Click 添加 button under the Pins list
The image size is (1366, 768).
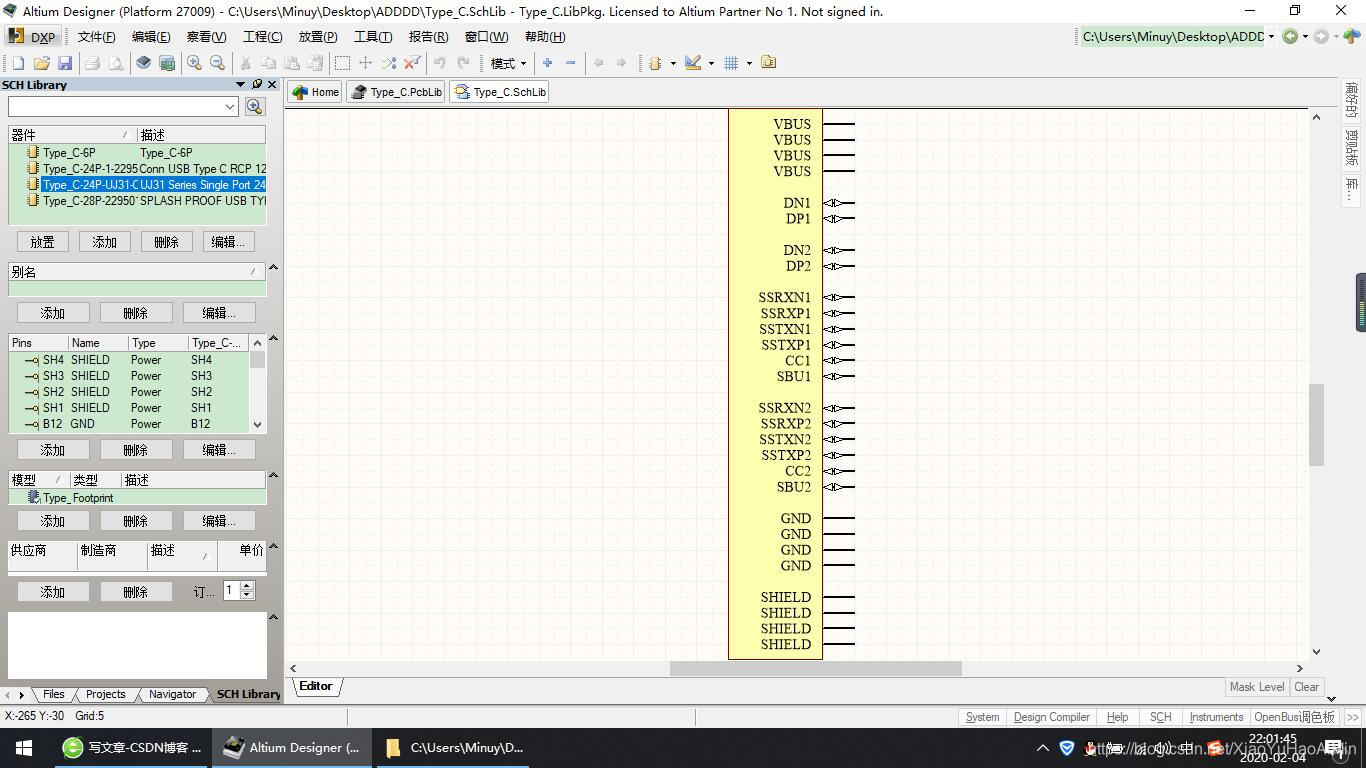click(52, 450)
